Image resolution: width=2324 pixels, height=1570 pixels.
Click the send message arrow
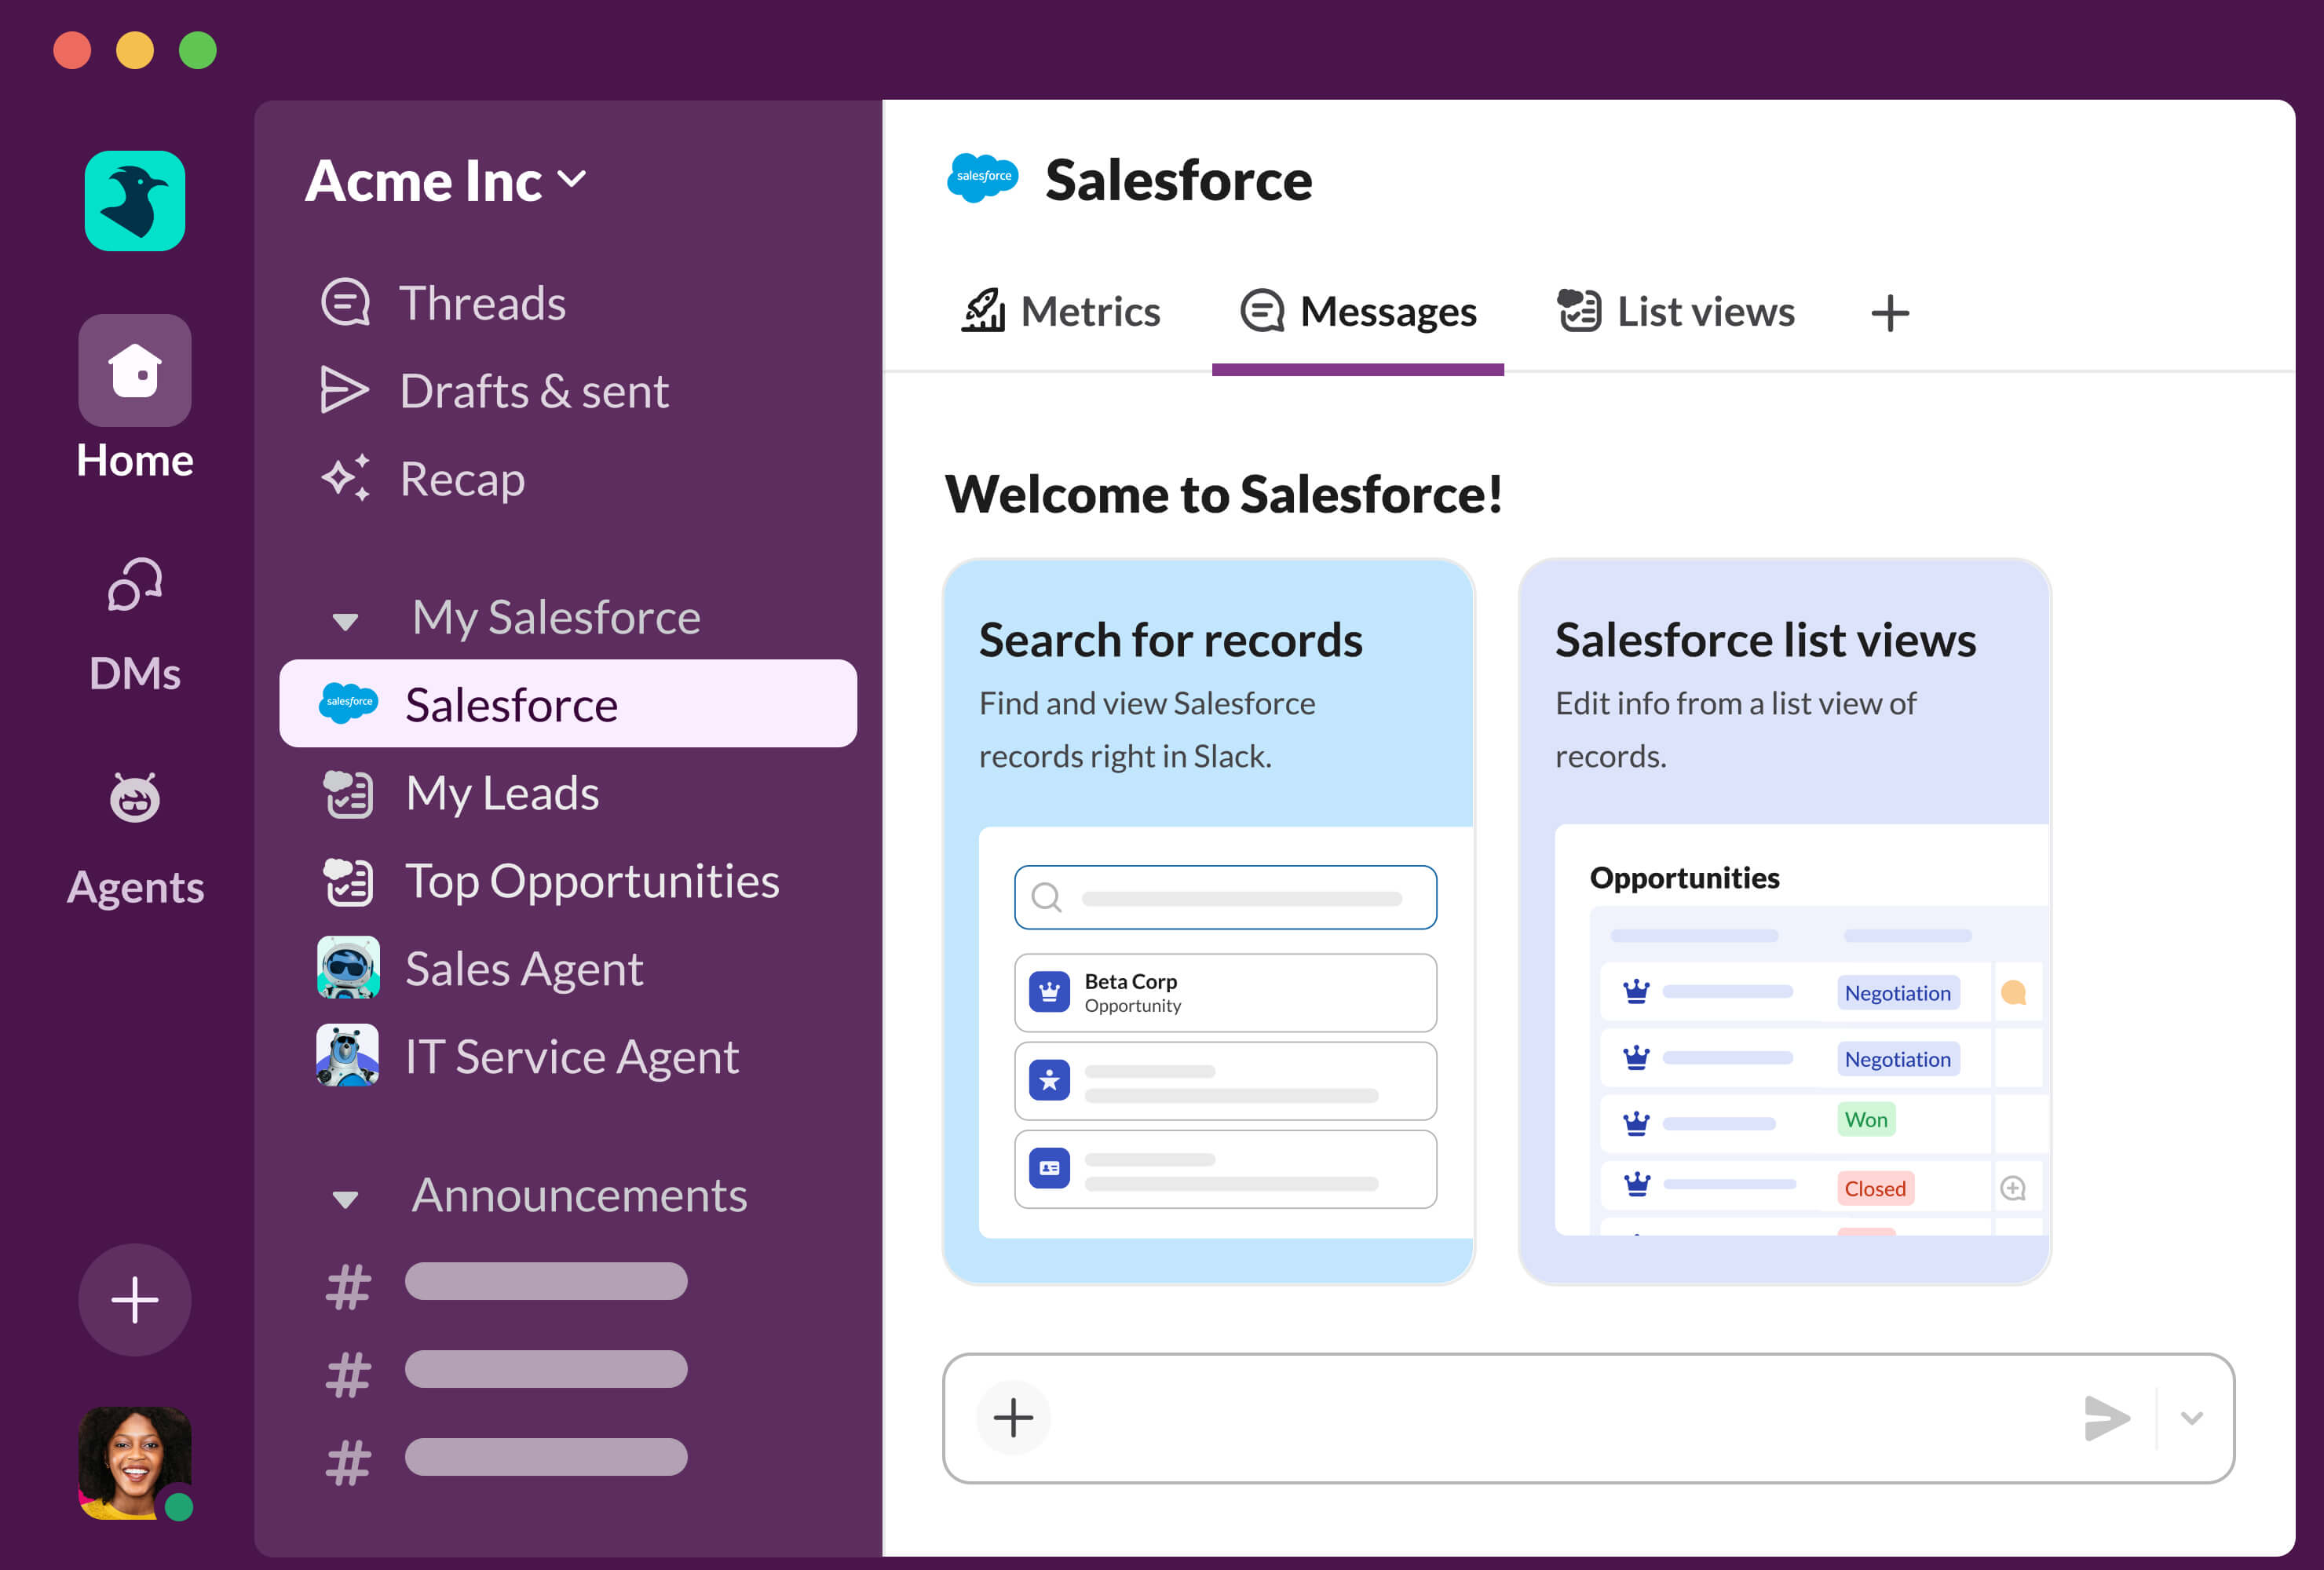(x=2106, y=1417)
